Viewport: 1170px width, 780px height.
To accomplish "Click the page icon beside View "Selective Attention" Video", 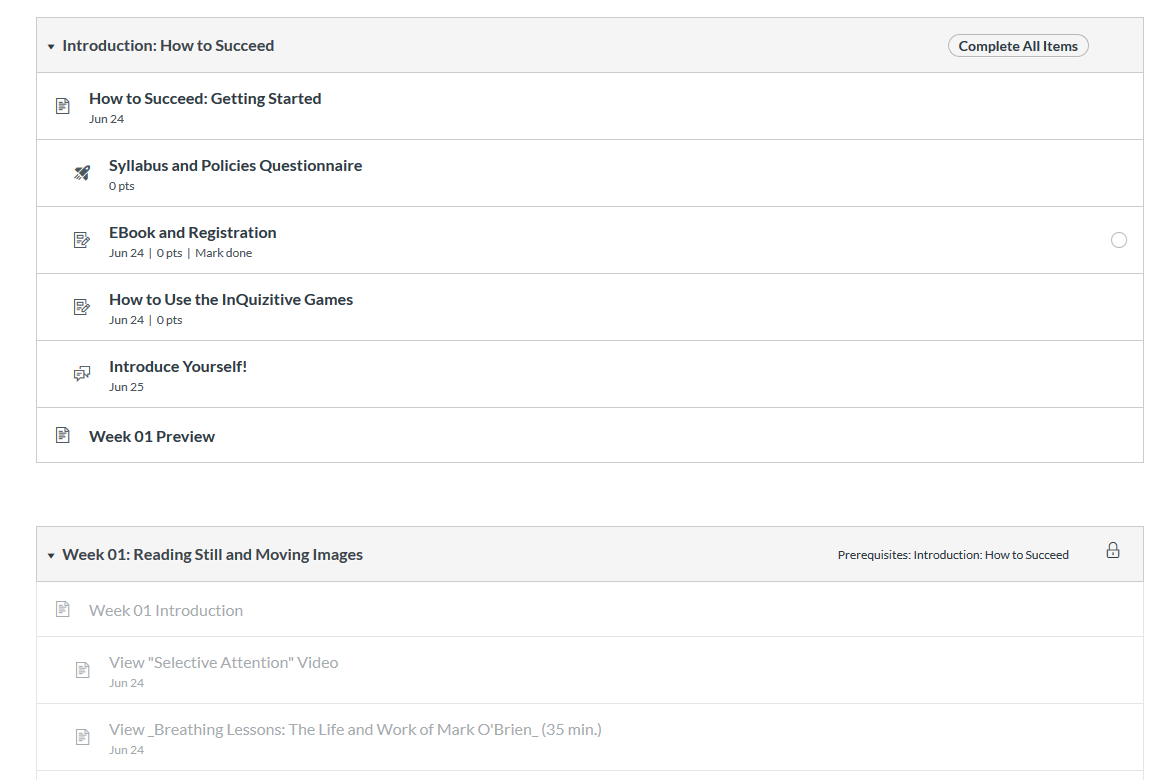I will pos(83,670).
